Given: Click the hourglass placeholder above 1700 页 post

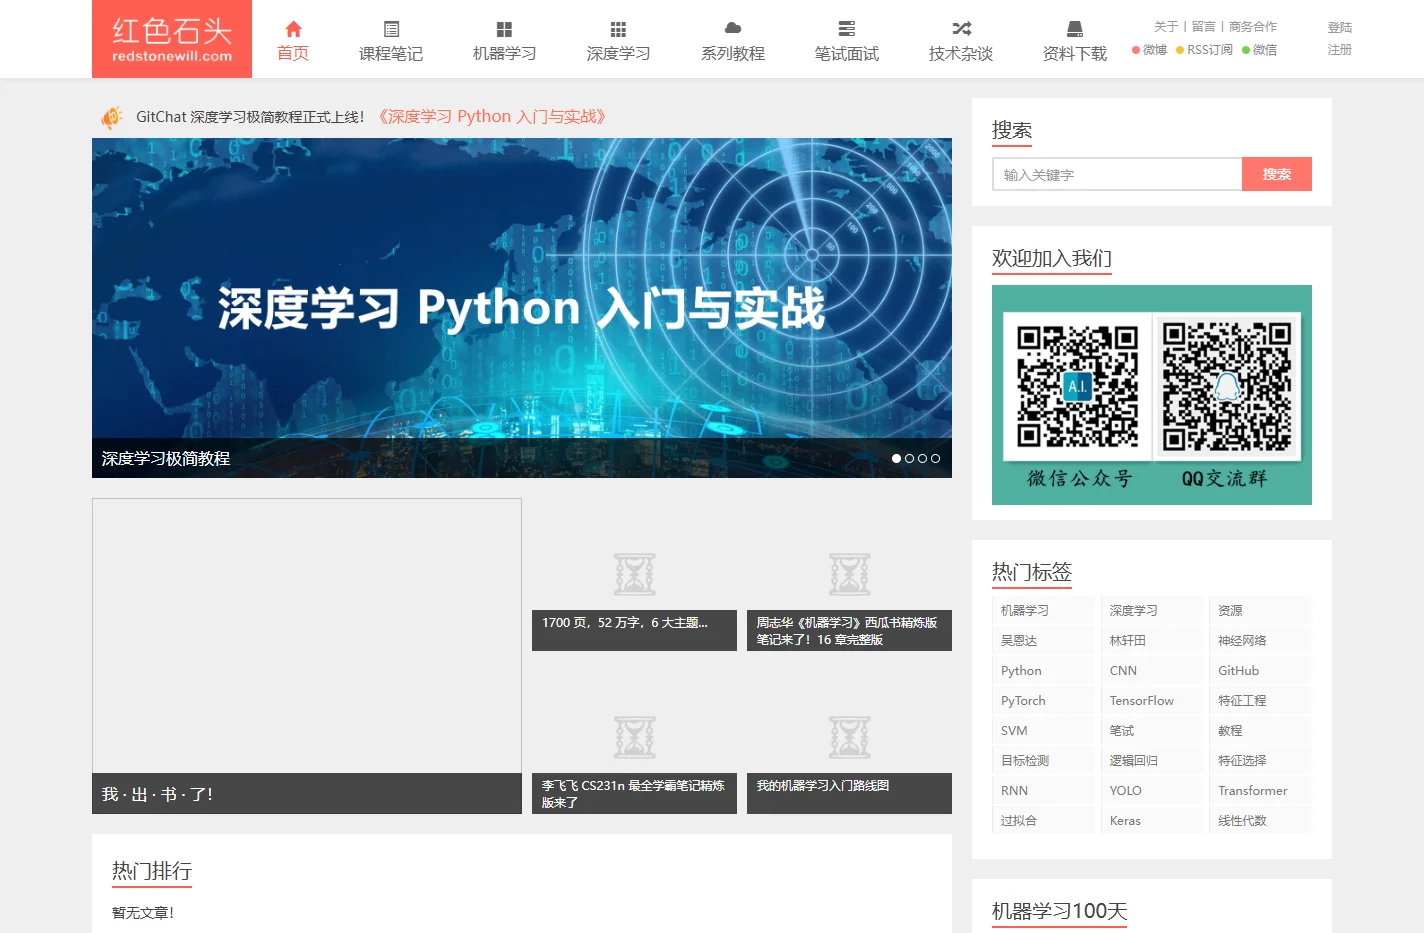Looking at the screenshot, I should (x=635, y=574).
